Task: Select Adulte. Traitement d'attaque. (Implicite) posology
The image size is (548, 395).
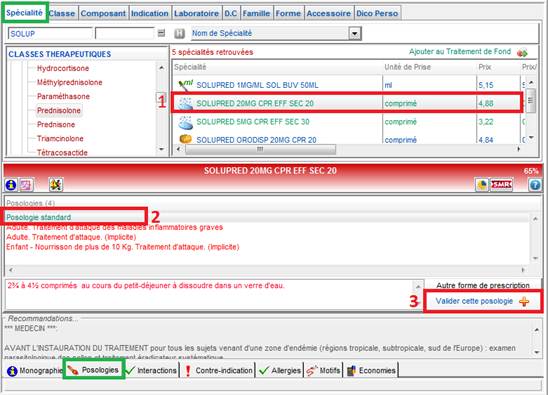Action: click(x=71, y=237)
